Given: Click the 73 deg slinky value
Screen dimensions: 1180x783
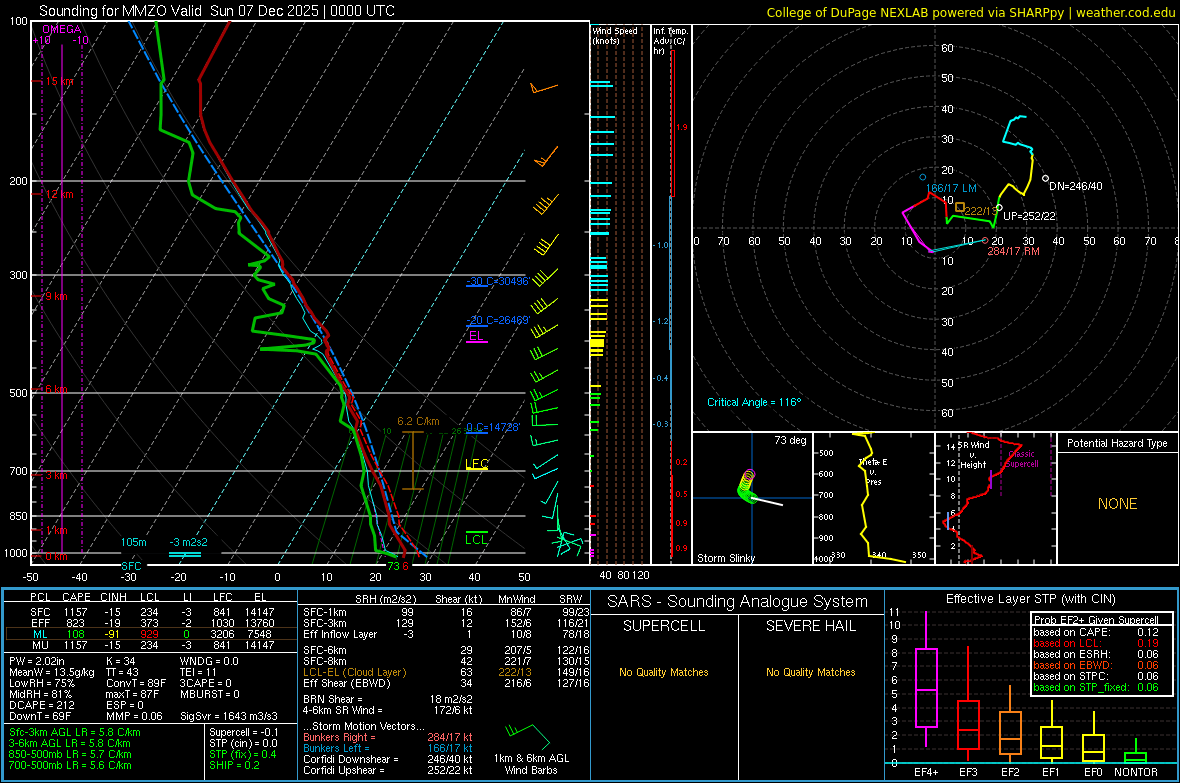Looking at the screenshot, I should tap(790, 440).
